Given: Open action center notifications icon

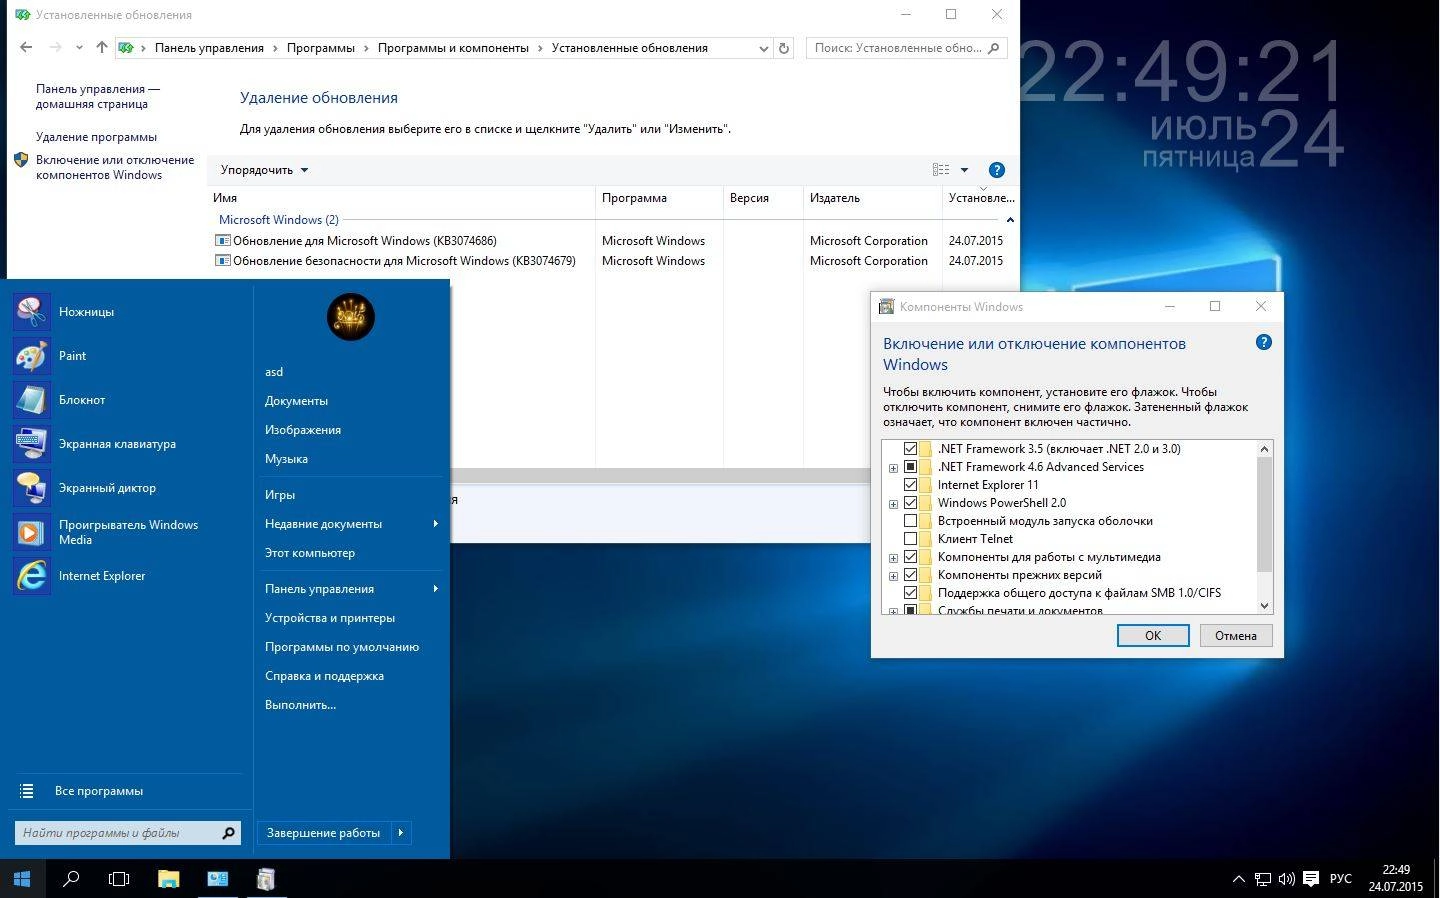Looking at the screenshot, I should click(1311, 879).
